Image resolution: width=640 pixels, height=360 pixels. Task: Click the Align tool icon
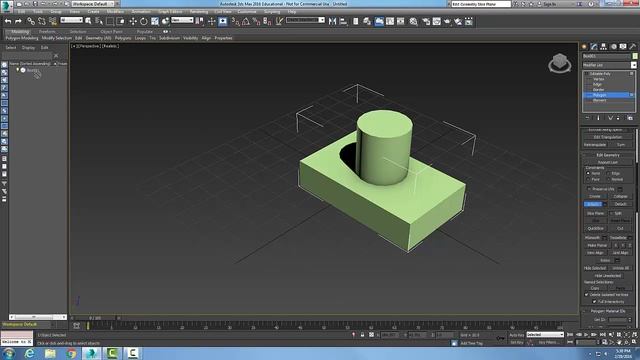click(x=343, y=21)
